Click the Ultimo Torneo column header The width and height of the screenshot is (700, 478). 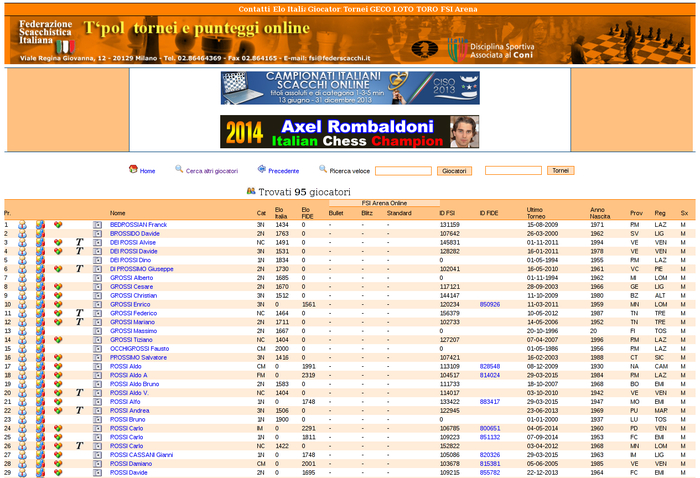536,213
